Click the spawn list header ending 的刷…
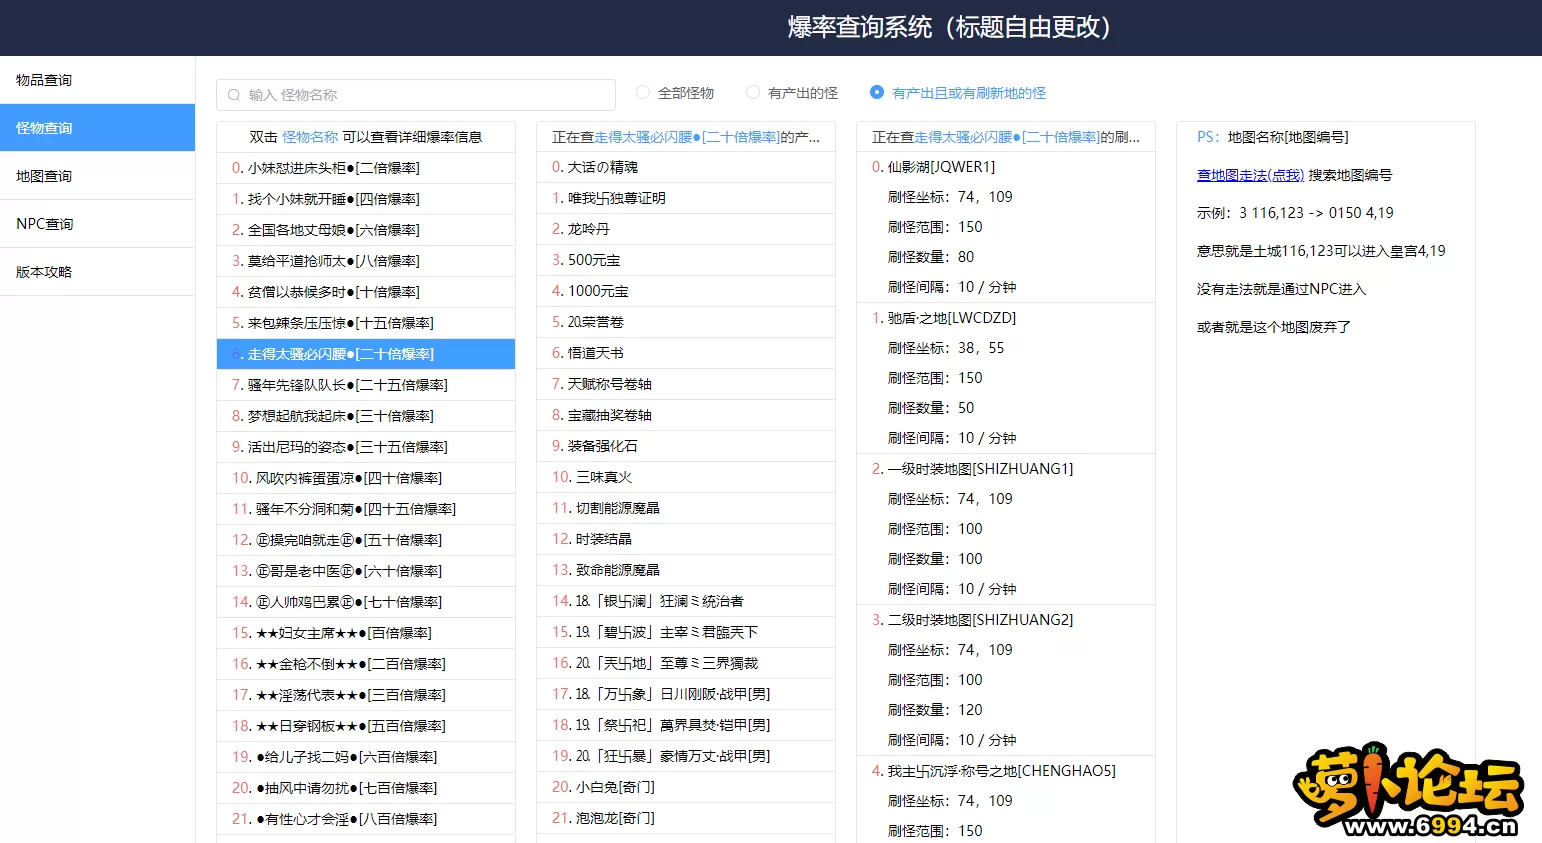The height and width of the screenshot is (843, 1542). [1006, 137]
